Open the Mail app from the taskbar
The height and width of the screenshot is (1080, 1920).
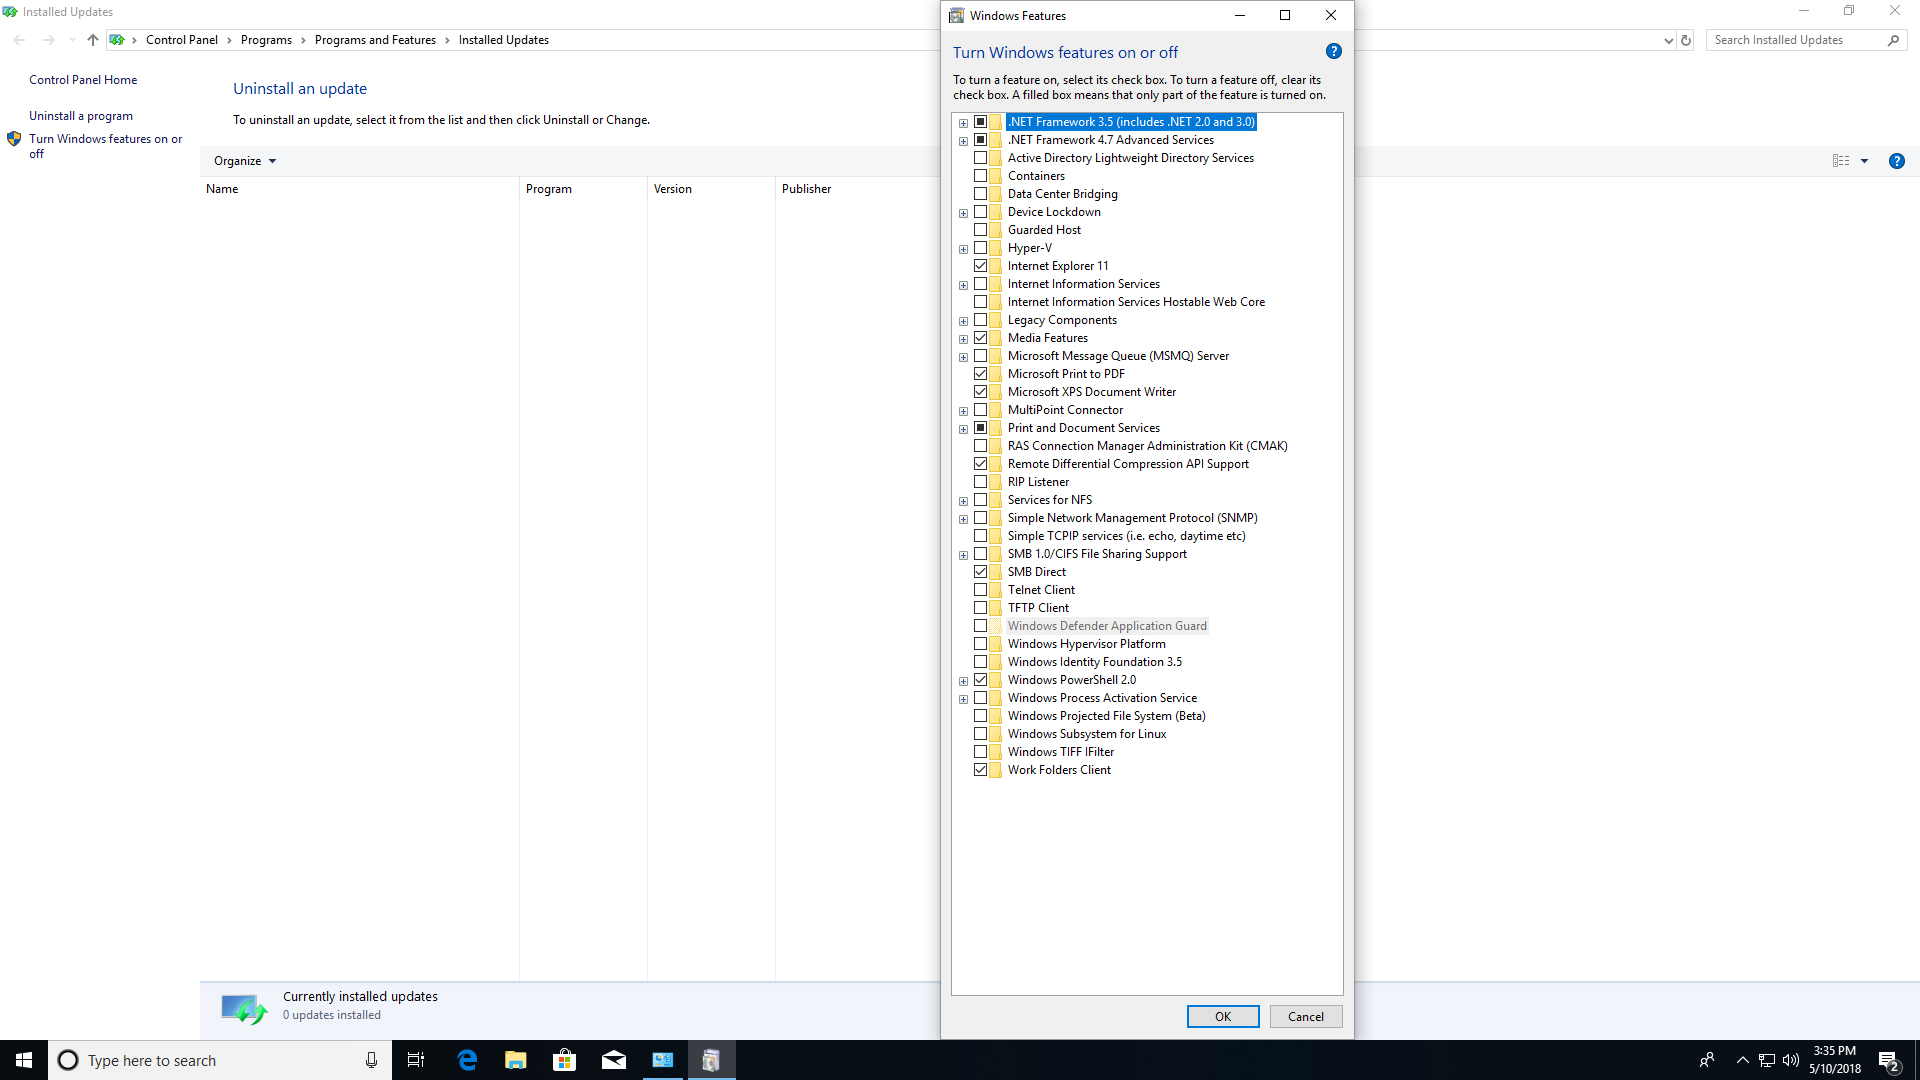(x=614, y=1060)
